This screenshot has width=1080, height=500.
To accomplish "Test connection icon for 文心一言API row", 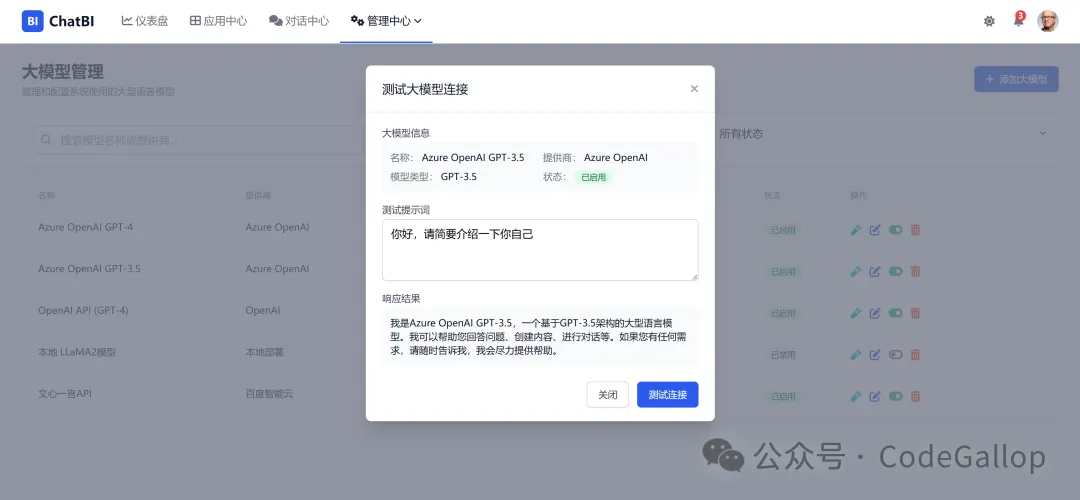I will [x=855, y=397].
